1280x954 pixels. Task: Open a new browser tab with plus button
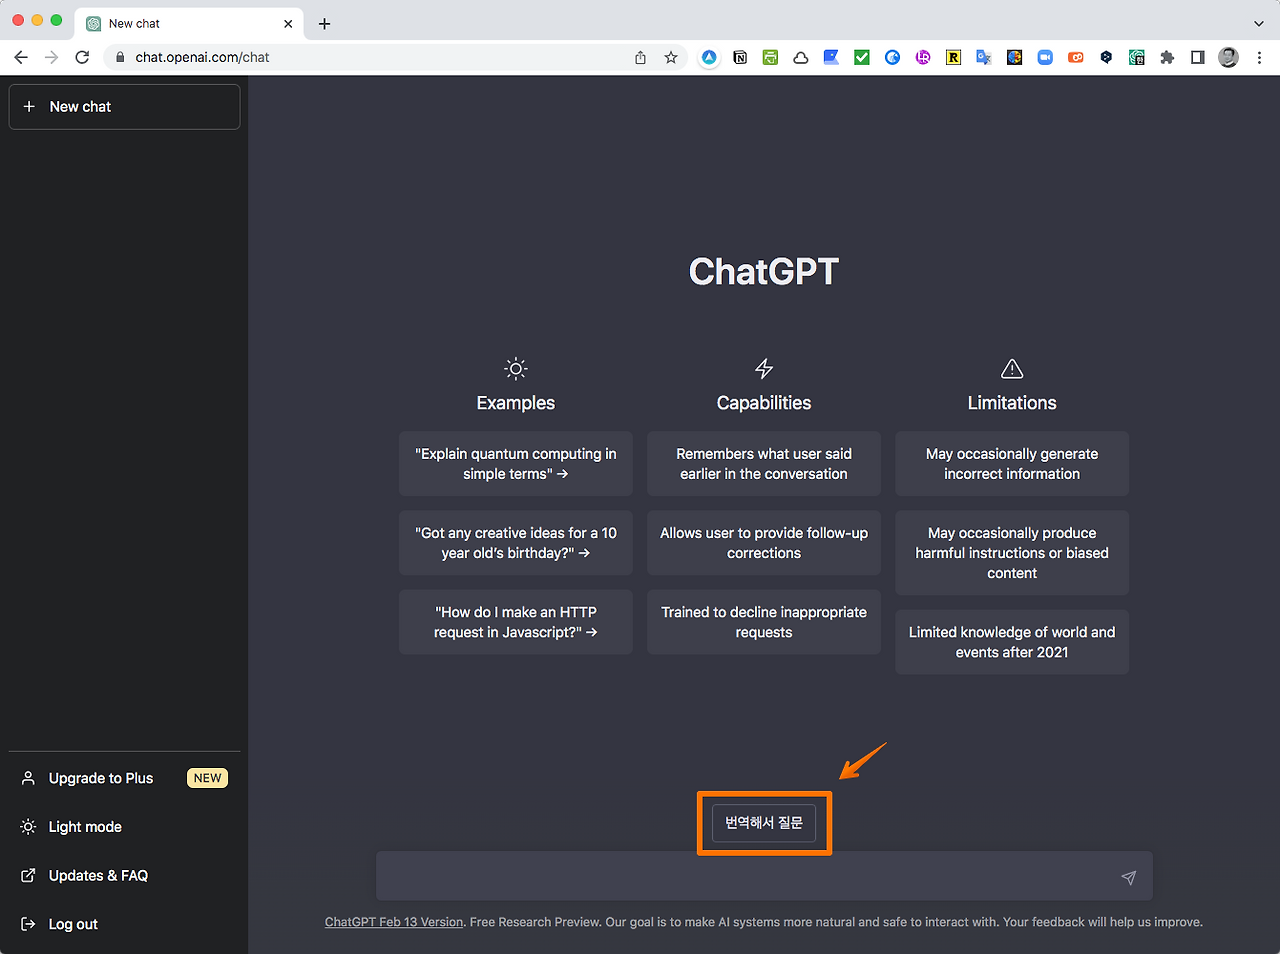pos(324,23)
